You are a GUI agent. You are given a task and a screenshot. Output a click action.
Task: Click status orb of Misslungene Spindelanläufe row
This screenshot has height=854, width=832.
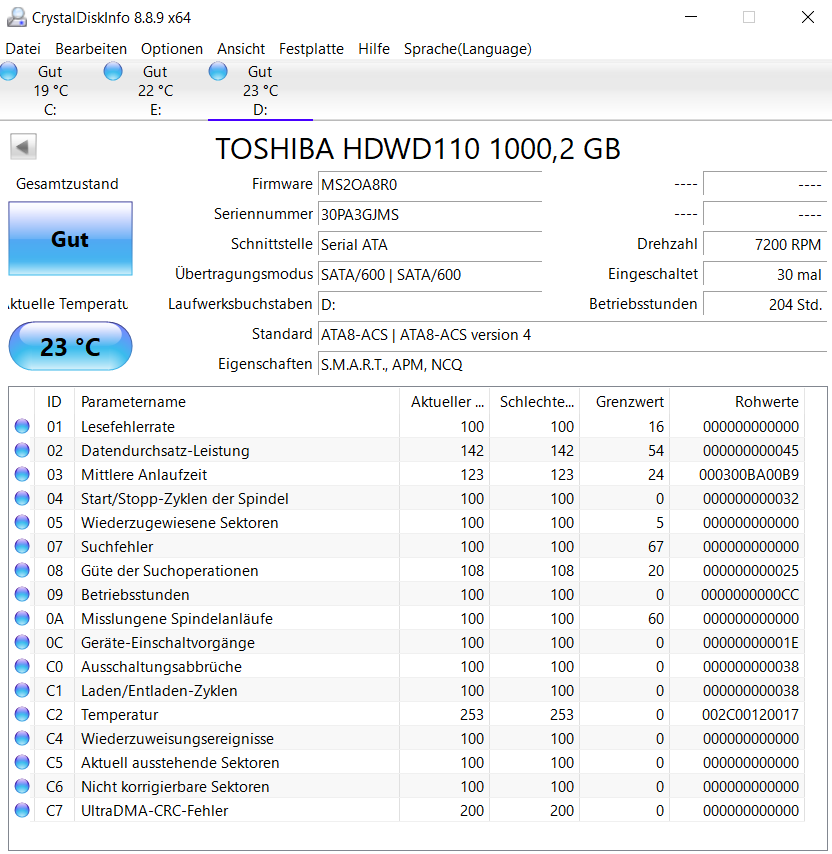pyautogui.click(x=22, y=618)
